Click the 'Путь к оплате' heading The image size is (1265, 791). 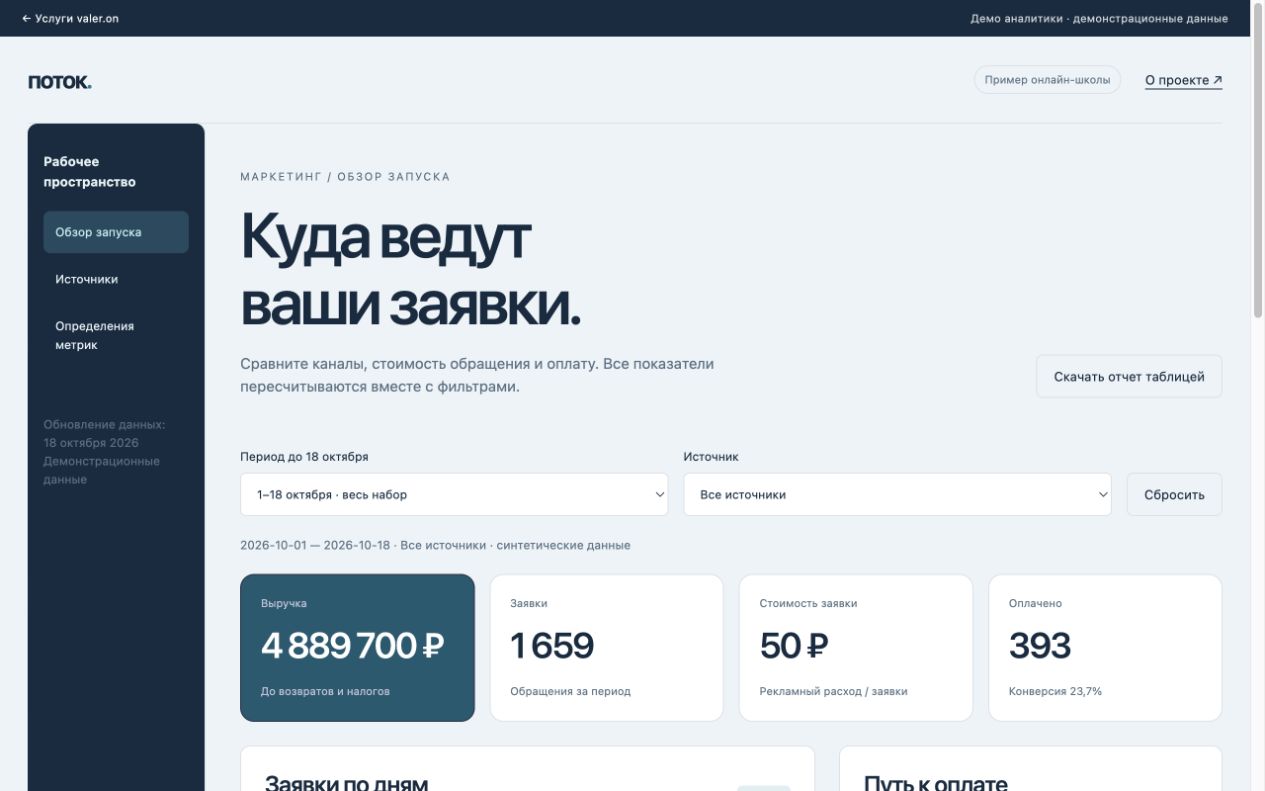[935, 782]
